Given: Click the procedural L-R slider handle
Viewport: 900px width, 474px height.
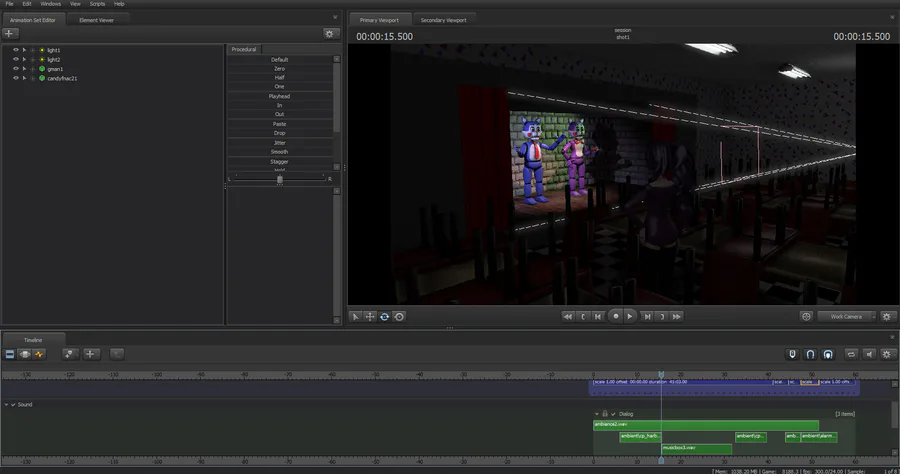Looking at the screenshot, I should click(x=280, y=180).
